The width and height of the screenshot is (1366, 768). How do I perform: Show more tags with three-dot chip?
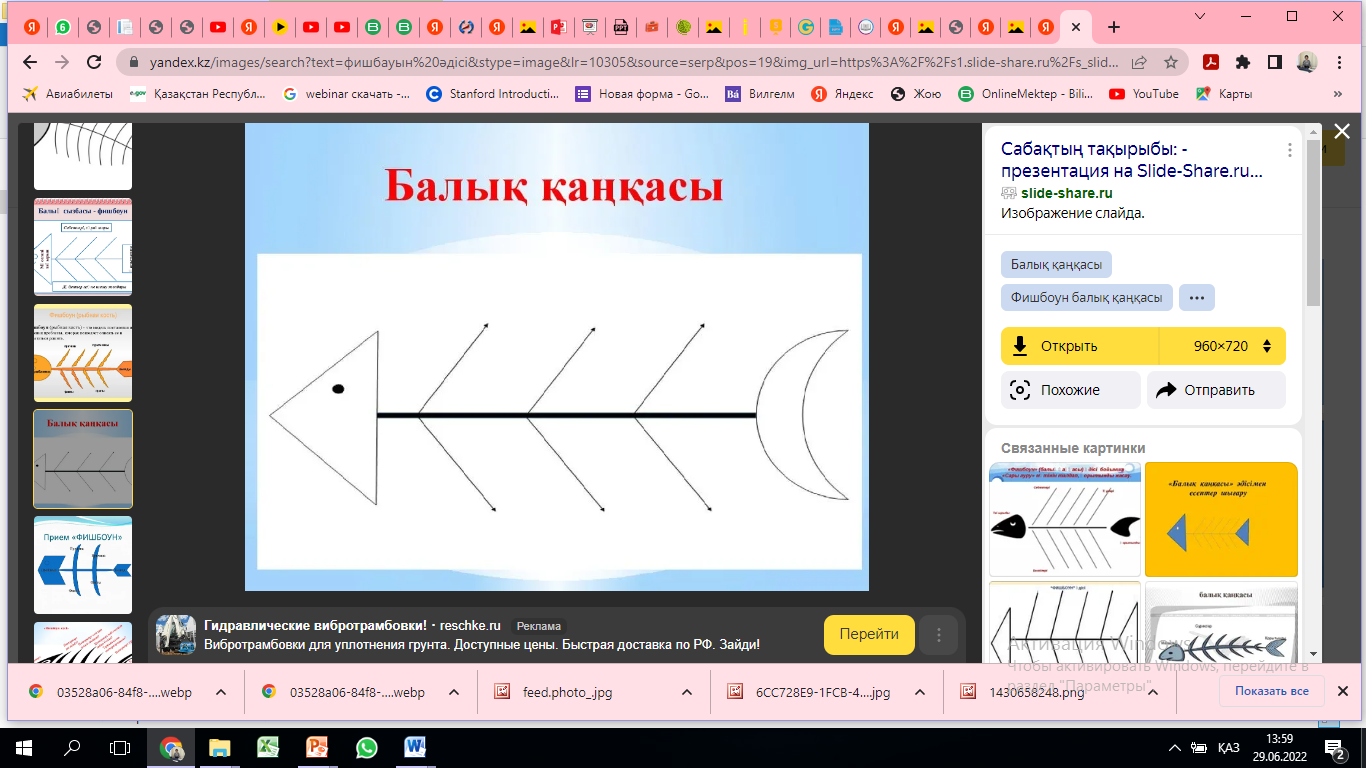point(1196,298)
